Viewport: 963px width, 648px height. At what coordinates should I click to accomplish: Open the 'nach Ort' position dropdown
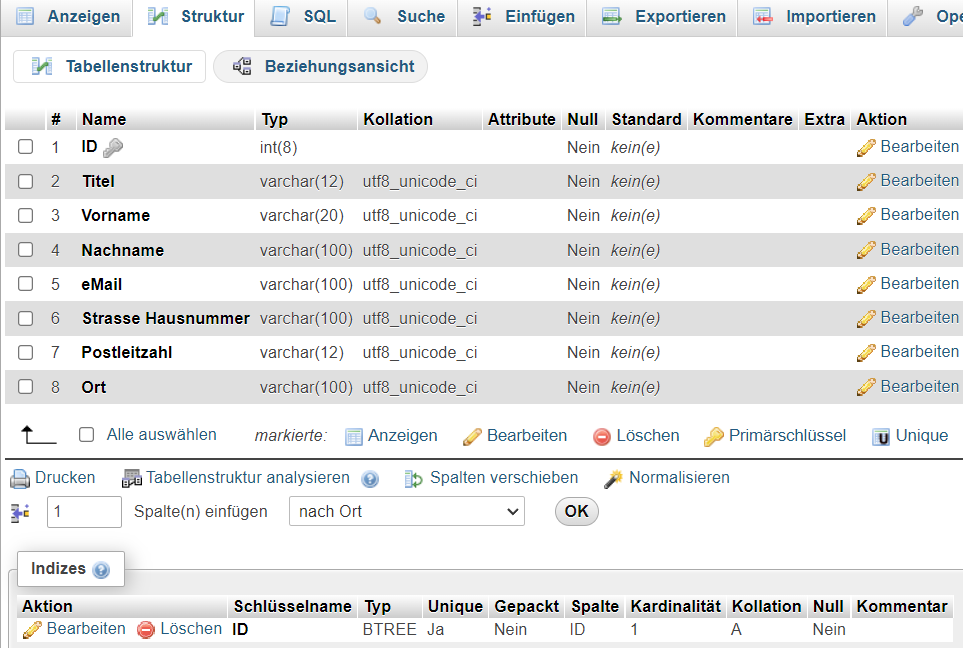click(x=406, y=512)
